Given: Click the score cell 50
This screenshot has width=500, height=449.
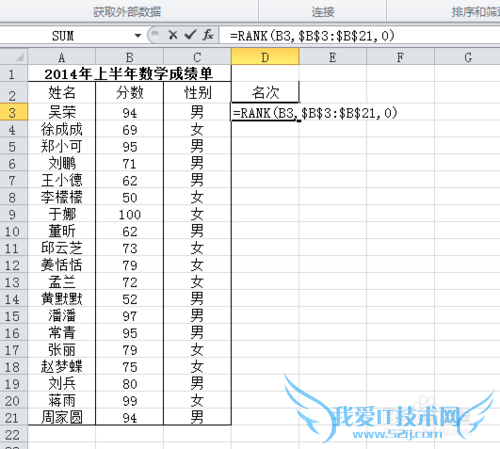Looking at the screenshot, I should 130,197.
